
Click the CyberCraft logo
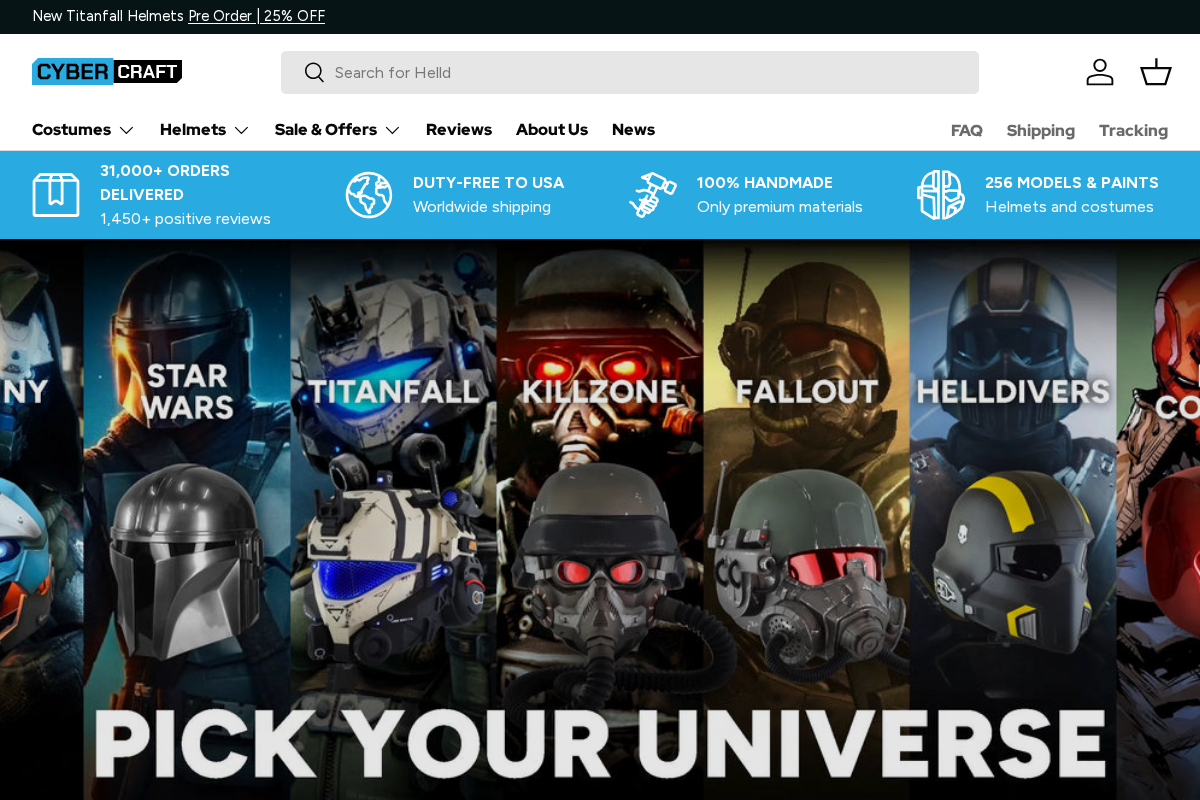click(106, 71)
